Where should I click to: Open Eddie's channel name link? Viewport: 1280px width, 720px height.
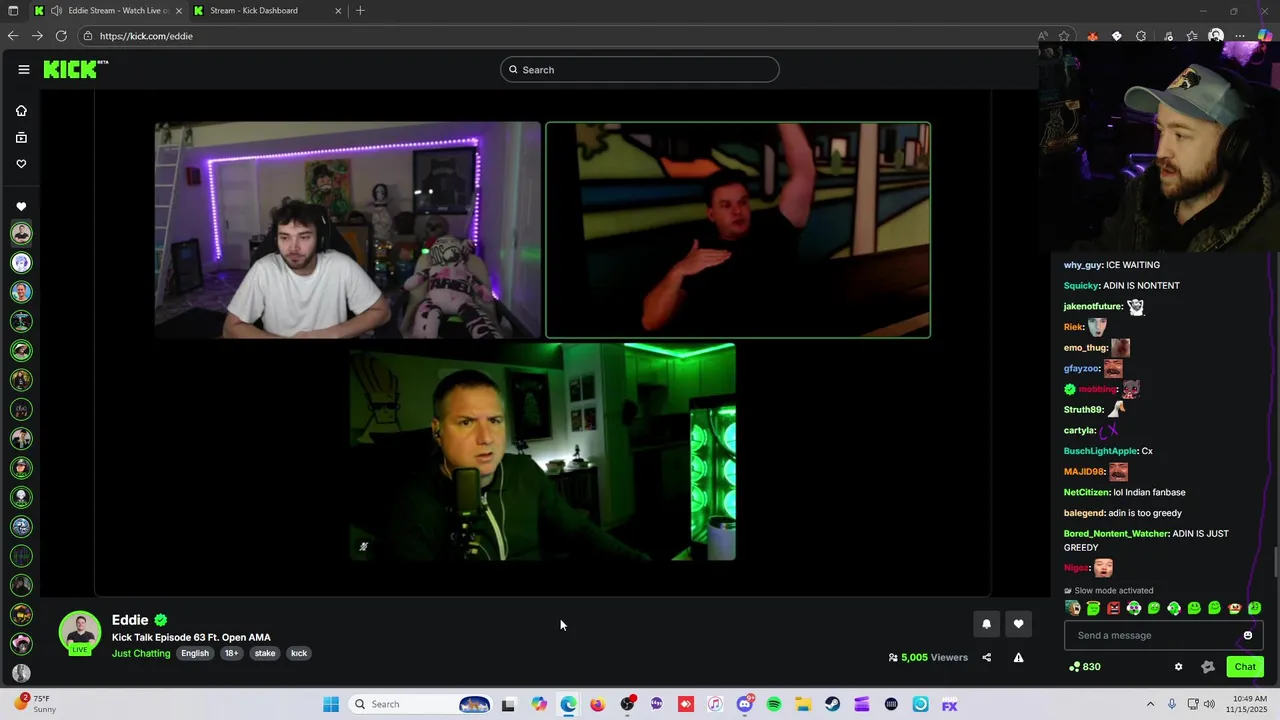(x=130, y=620)
